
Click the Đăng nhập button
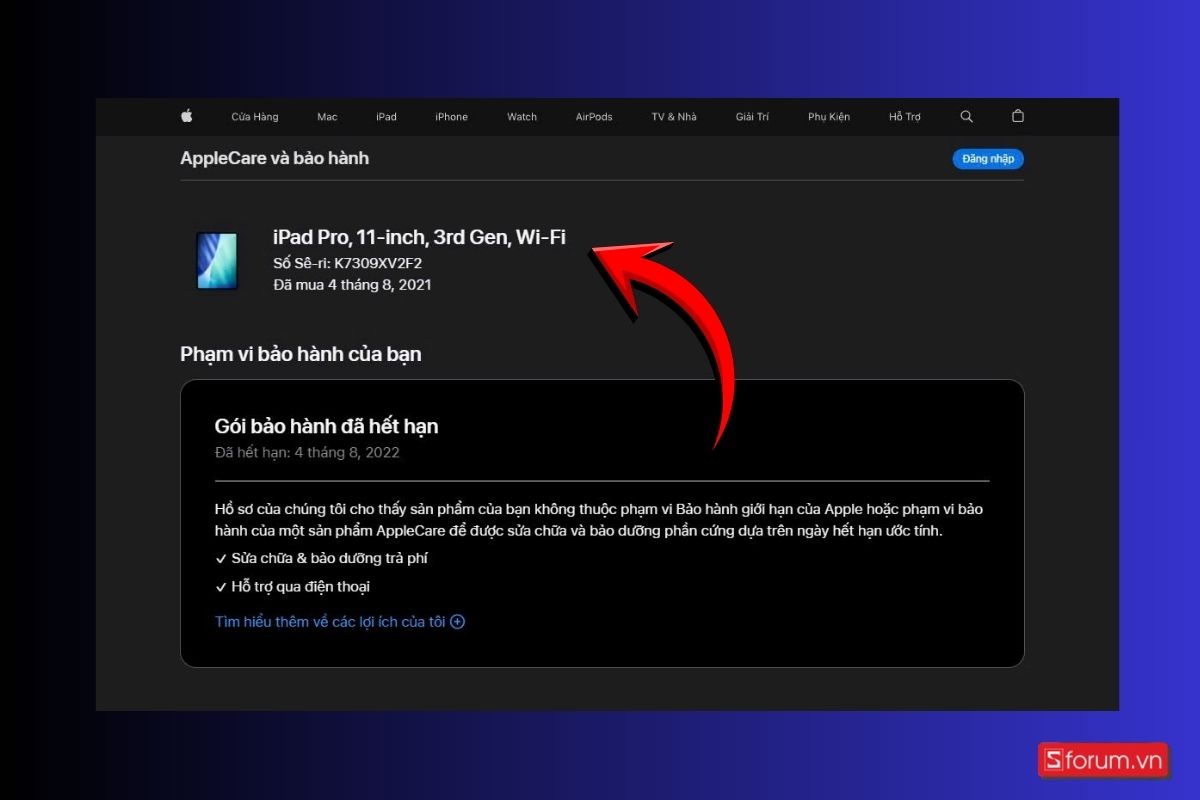tap(987, 158)
